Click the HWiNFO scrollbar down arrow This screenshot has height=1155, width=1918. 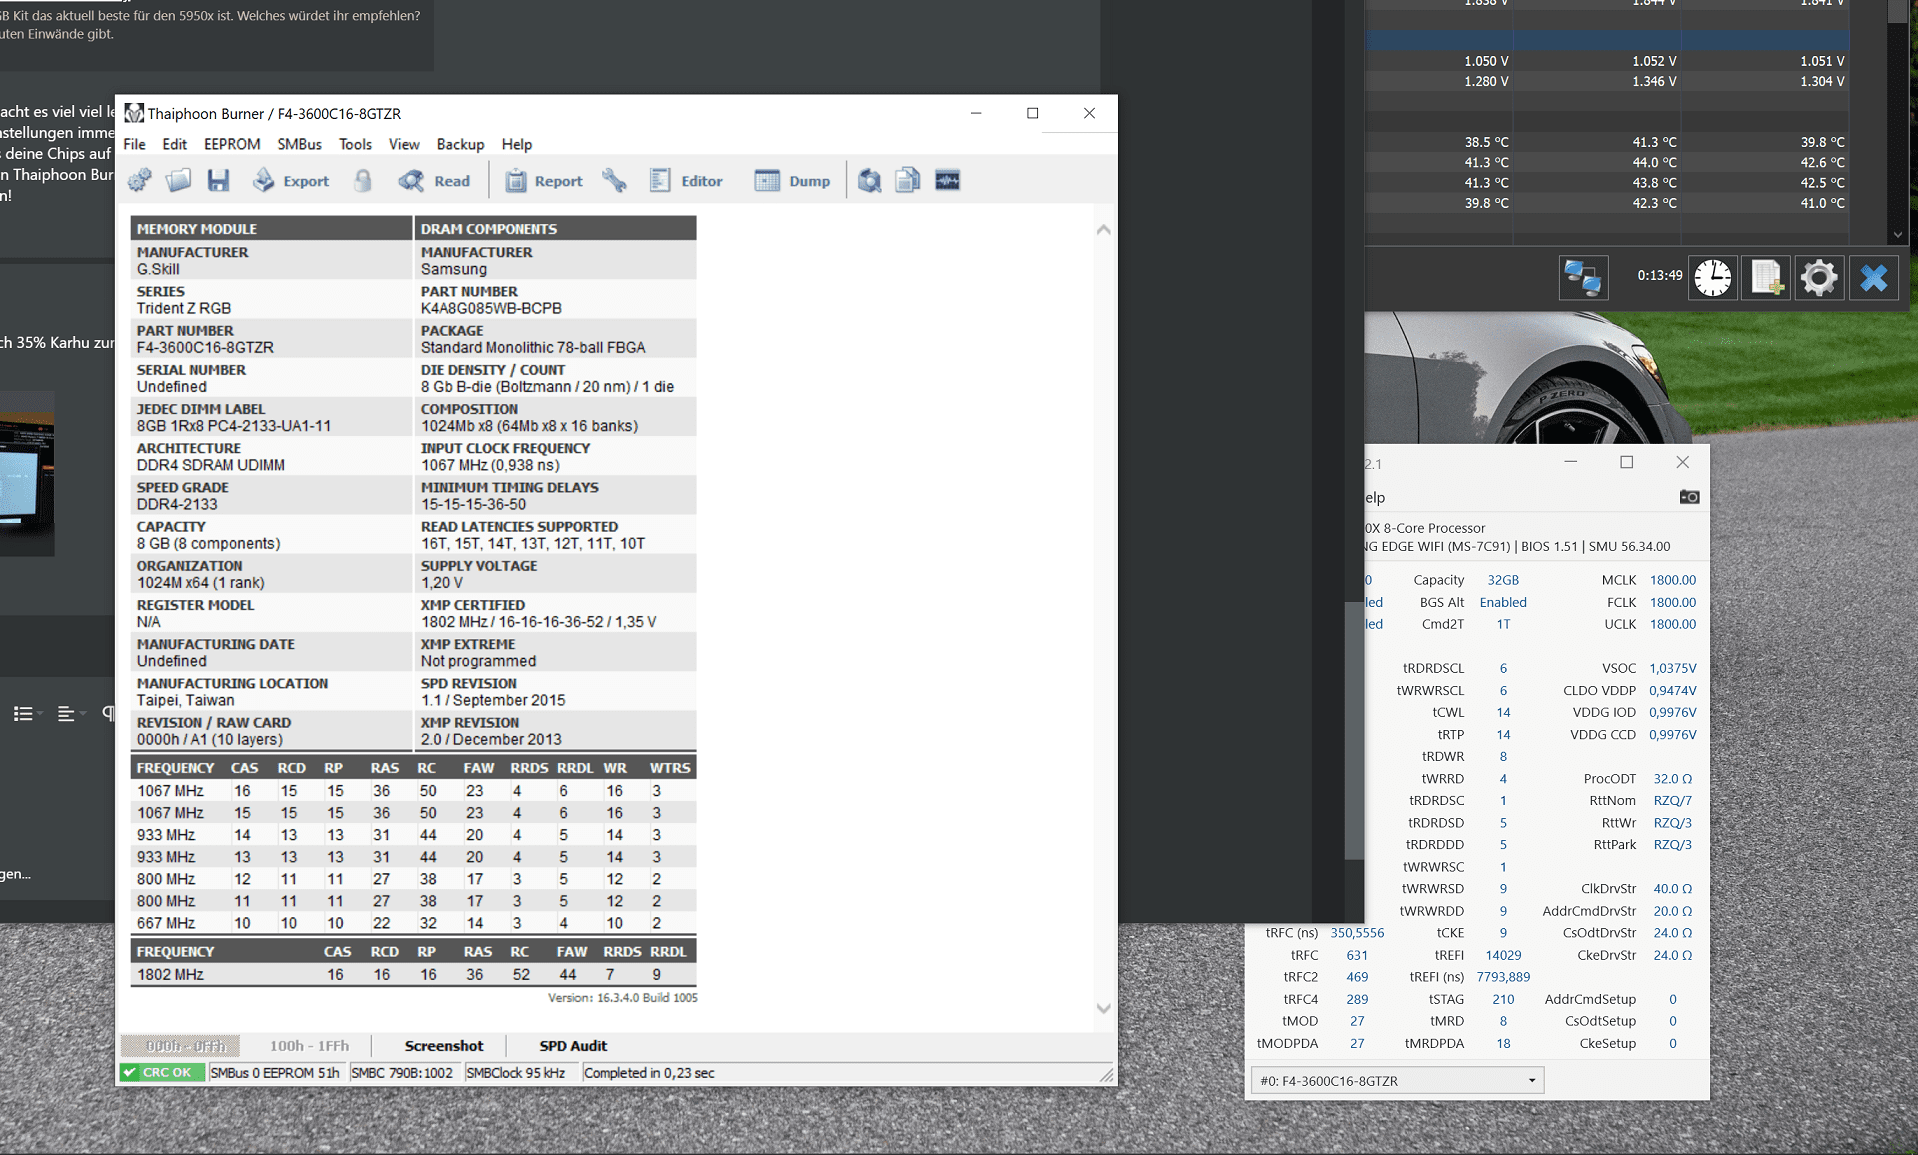1898,235
